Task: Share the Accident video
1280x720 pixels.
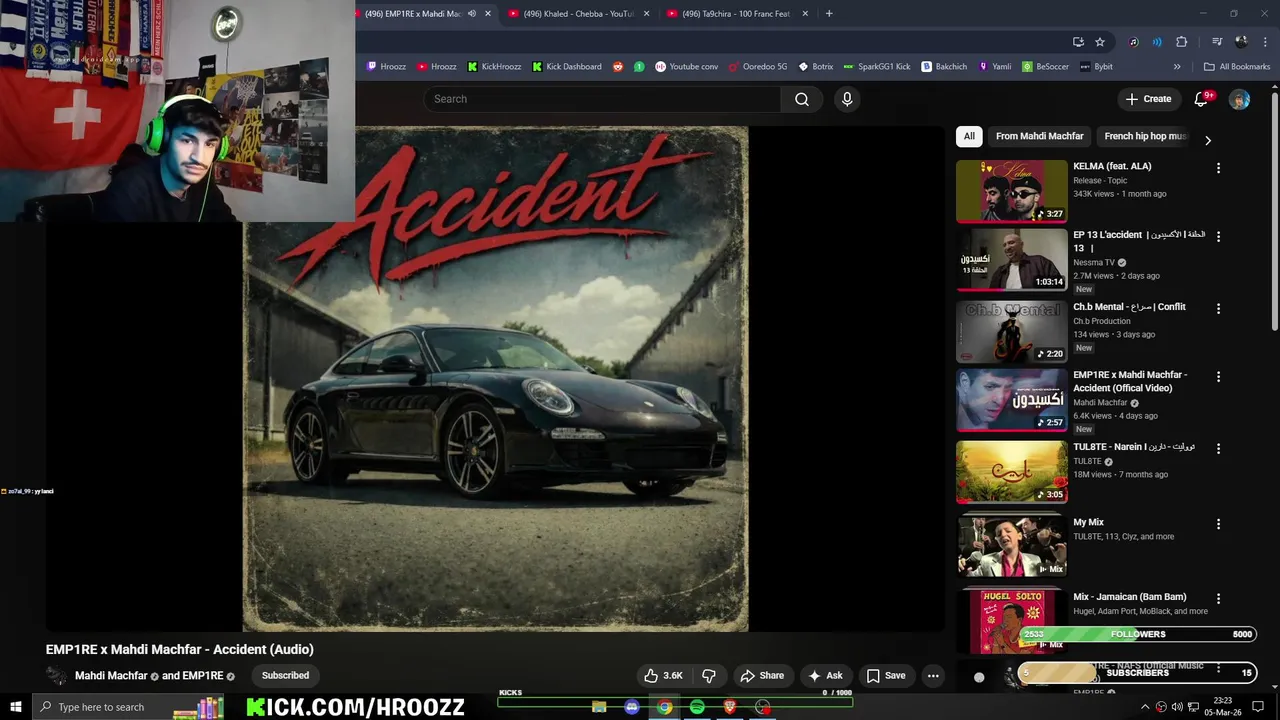Action: click(762, 675)
